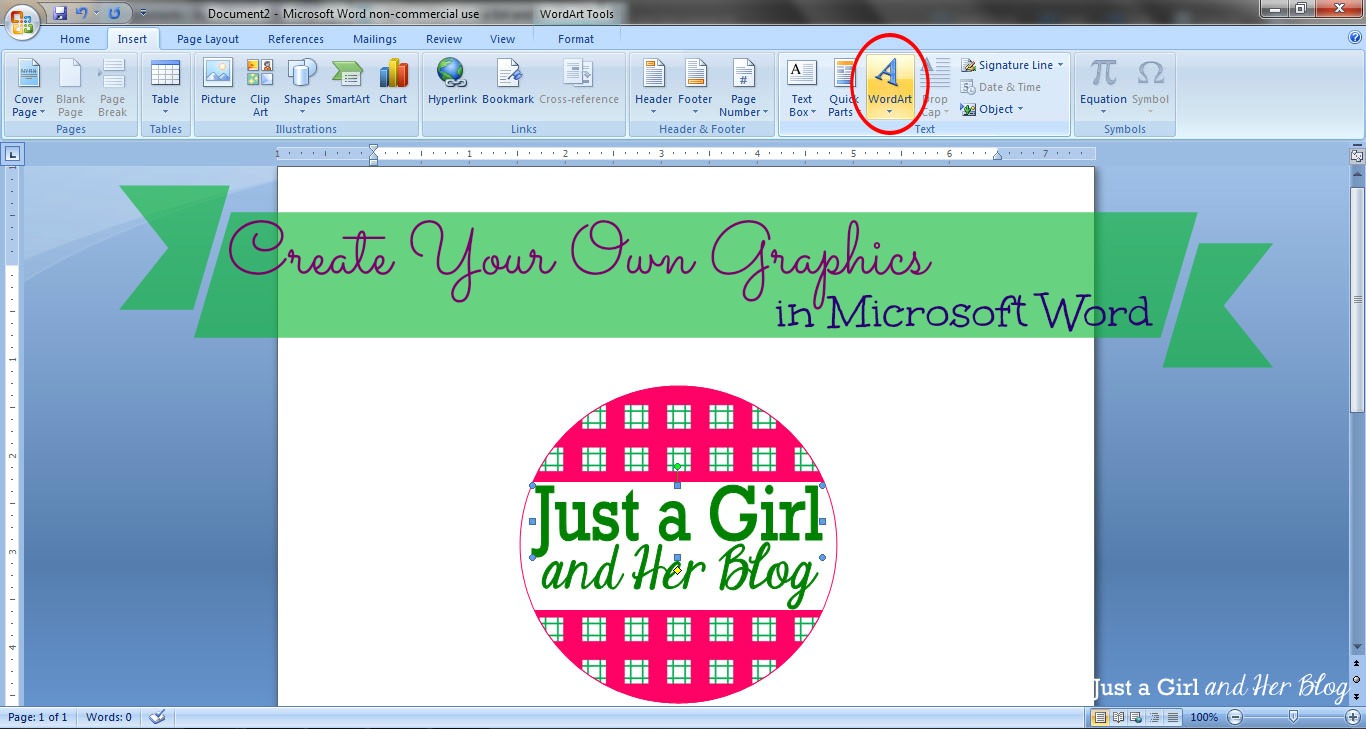Image resolution: width=1366 pixels, height=729 pixels.
Task: Open the Clip Art pane
Action: (x=260, y=89)
